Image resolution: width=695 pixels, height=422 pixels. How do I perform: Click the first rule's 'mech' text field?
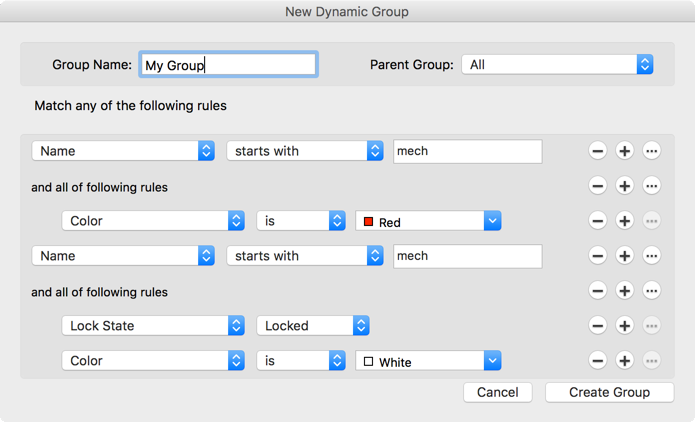[467, 151]
